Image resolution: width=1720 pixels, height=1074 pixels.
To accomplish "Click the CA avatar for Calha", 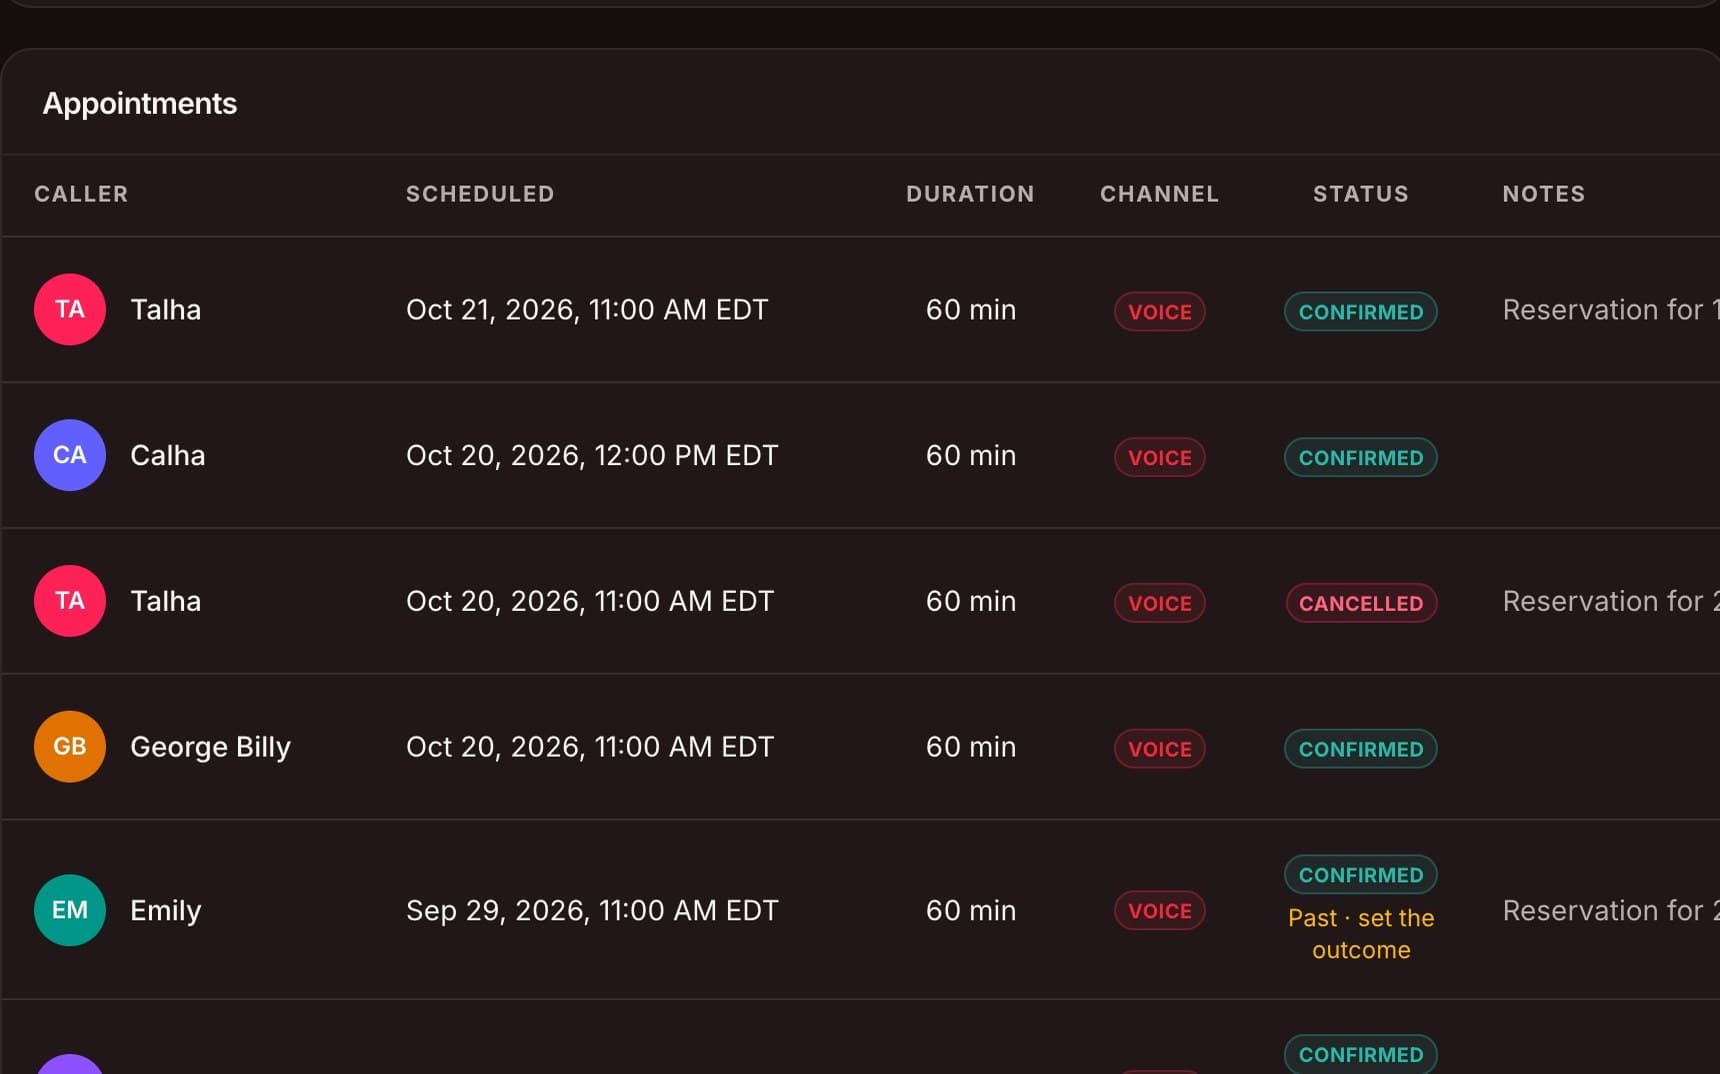I will point(70,455).
